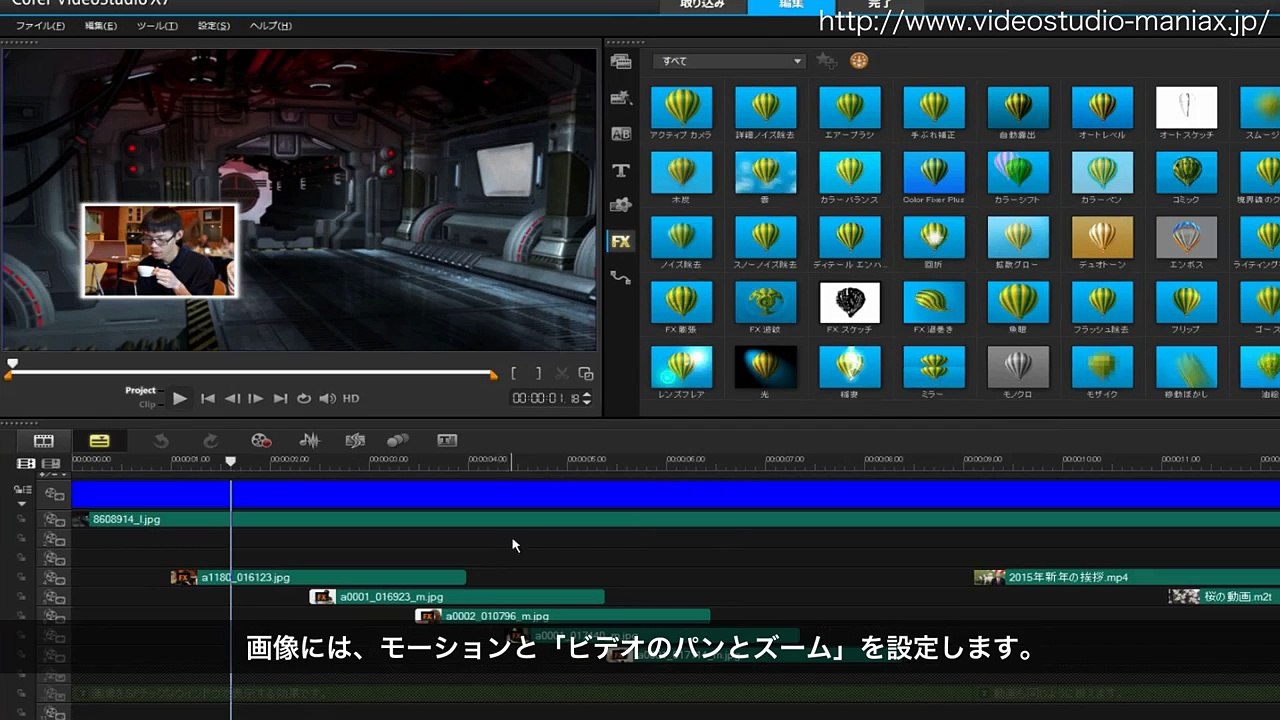
Task: Open the ファイル(F) menu
Action: (x=40, y=26)
